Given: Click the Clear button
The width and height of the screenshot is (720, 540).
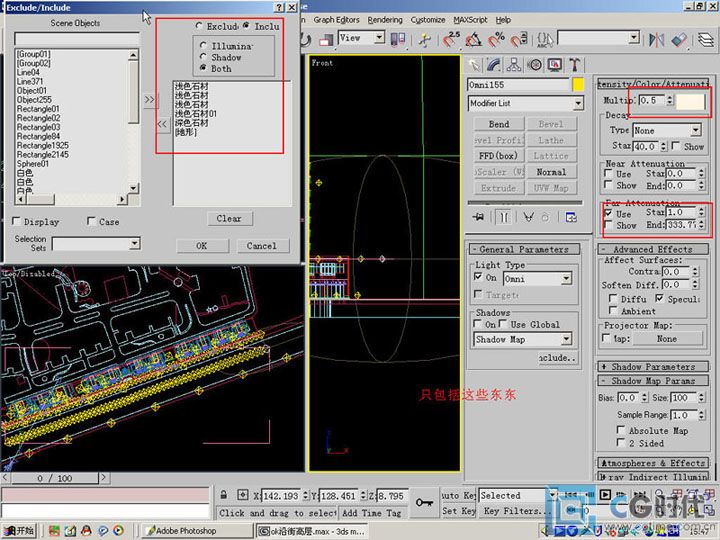Looking at the screenshot, I should [229, 219].
